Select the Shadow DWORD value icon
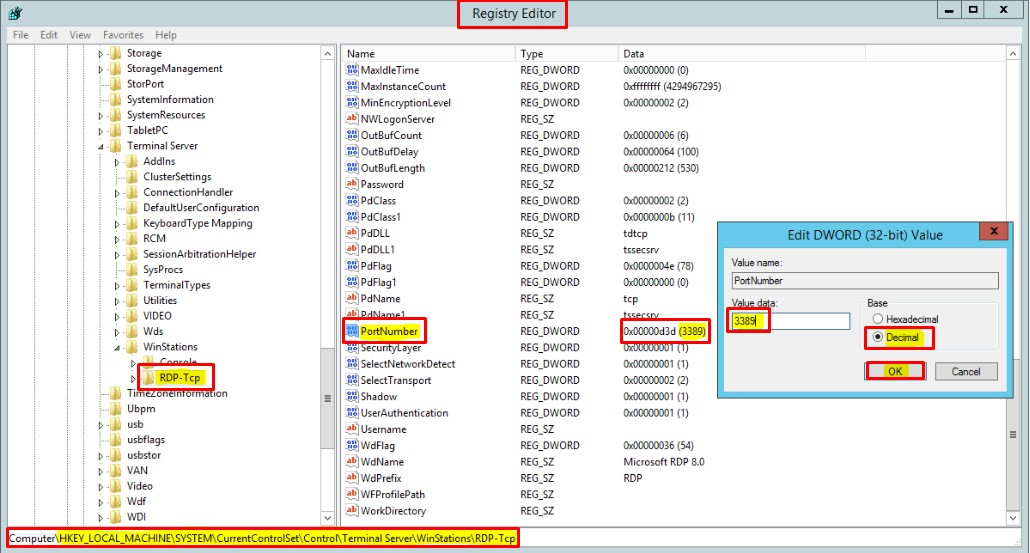The height and width of the screenshot is (553, 1030). 352,397
